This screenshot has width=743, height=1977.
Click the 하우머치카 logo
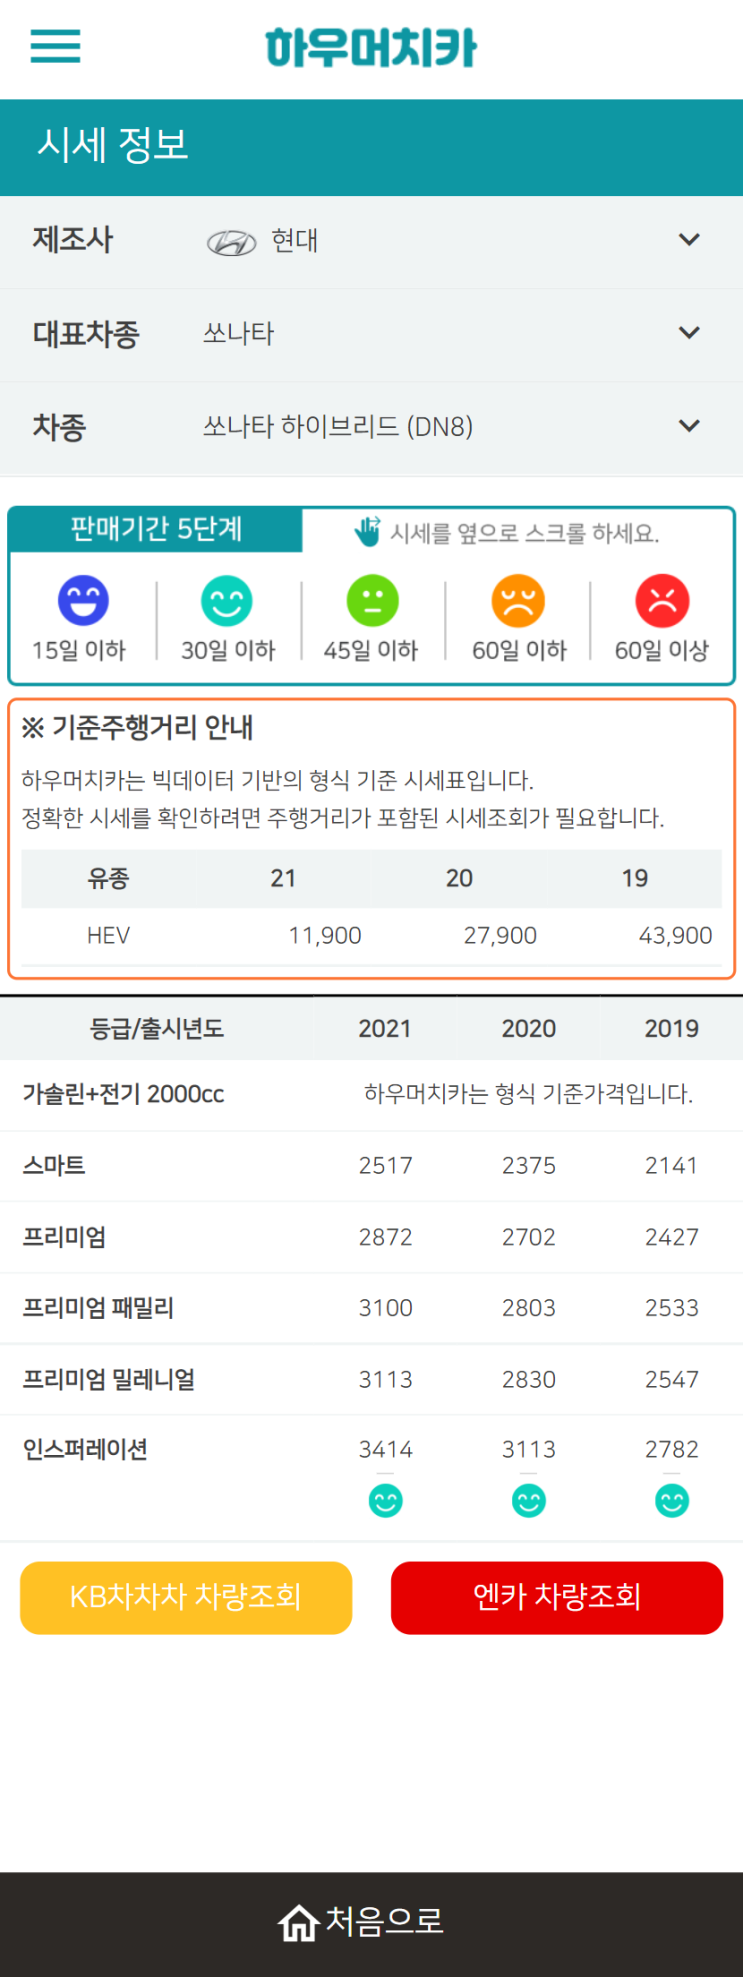[371, 48]
